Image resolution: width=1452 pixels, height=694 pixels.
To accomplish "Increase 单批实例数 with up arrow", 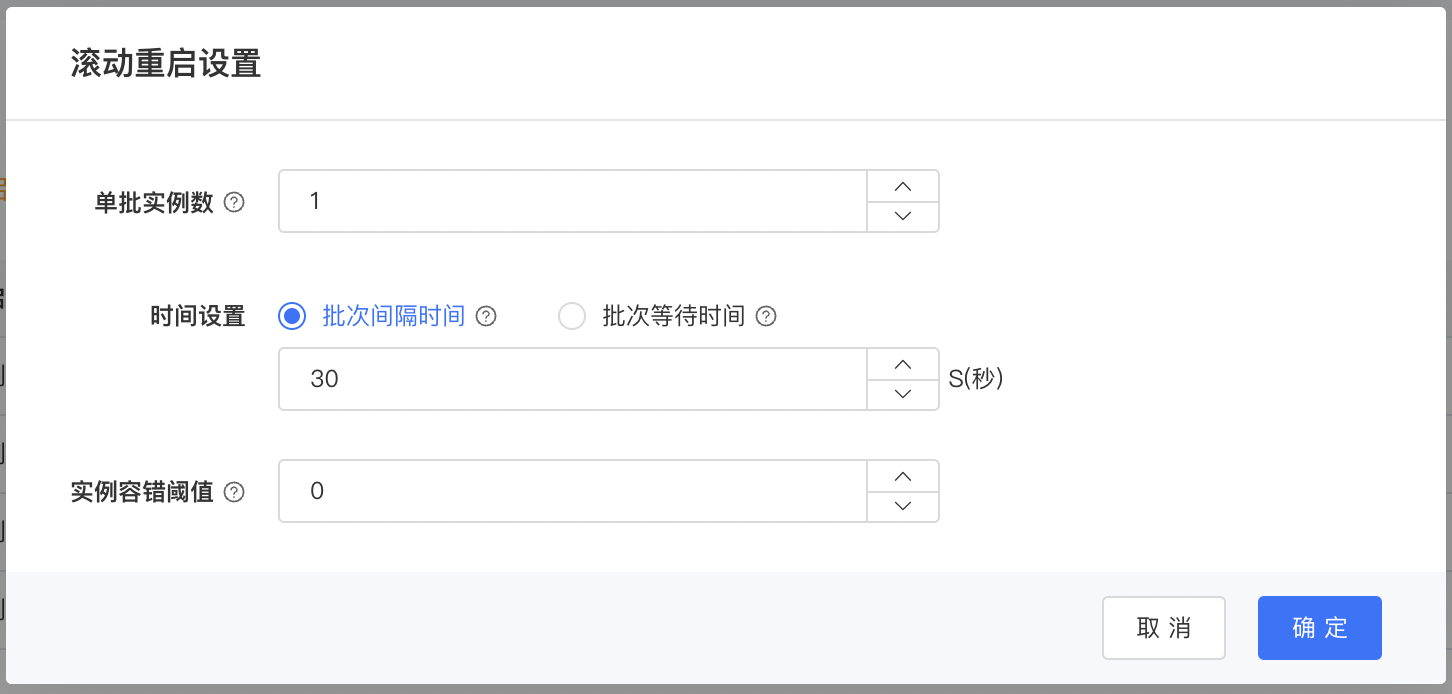I will (x=903, y=187).
